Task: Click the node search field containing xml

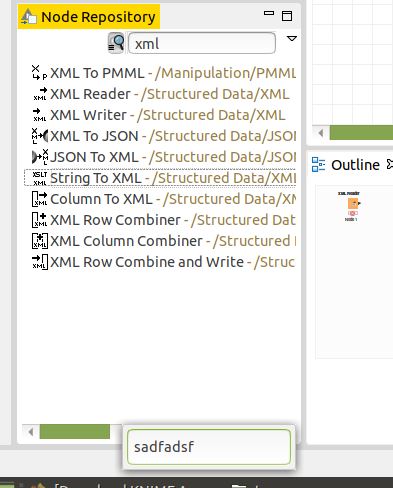Action: pos(202,43)
